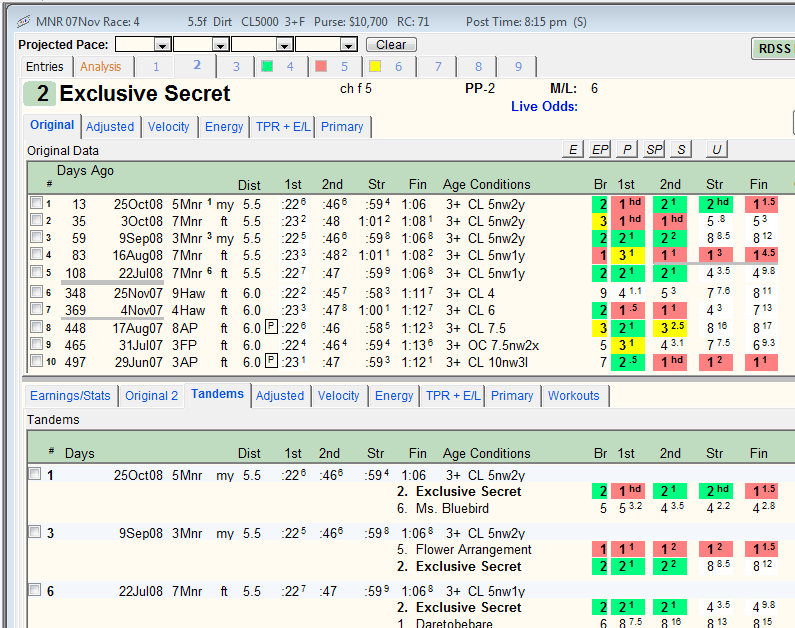The width and height of the screenshot is (795, 628).
Task: Open the second Projected Pace dropdown
Action: click(x=220, y=45)
